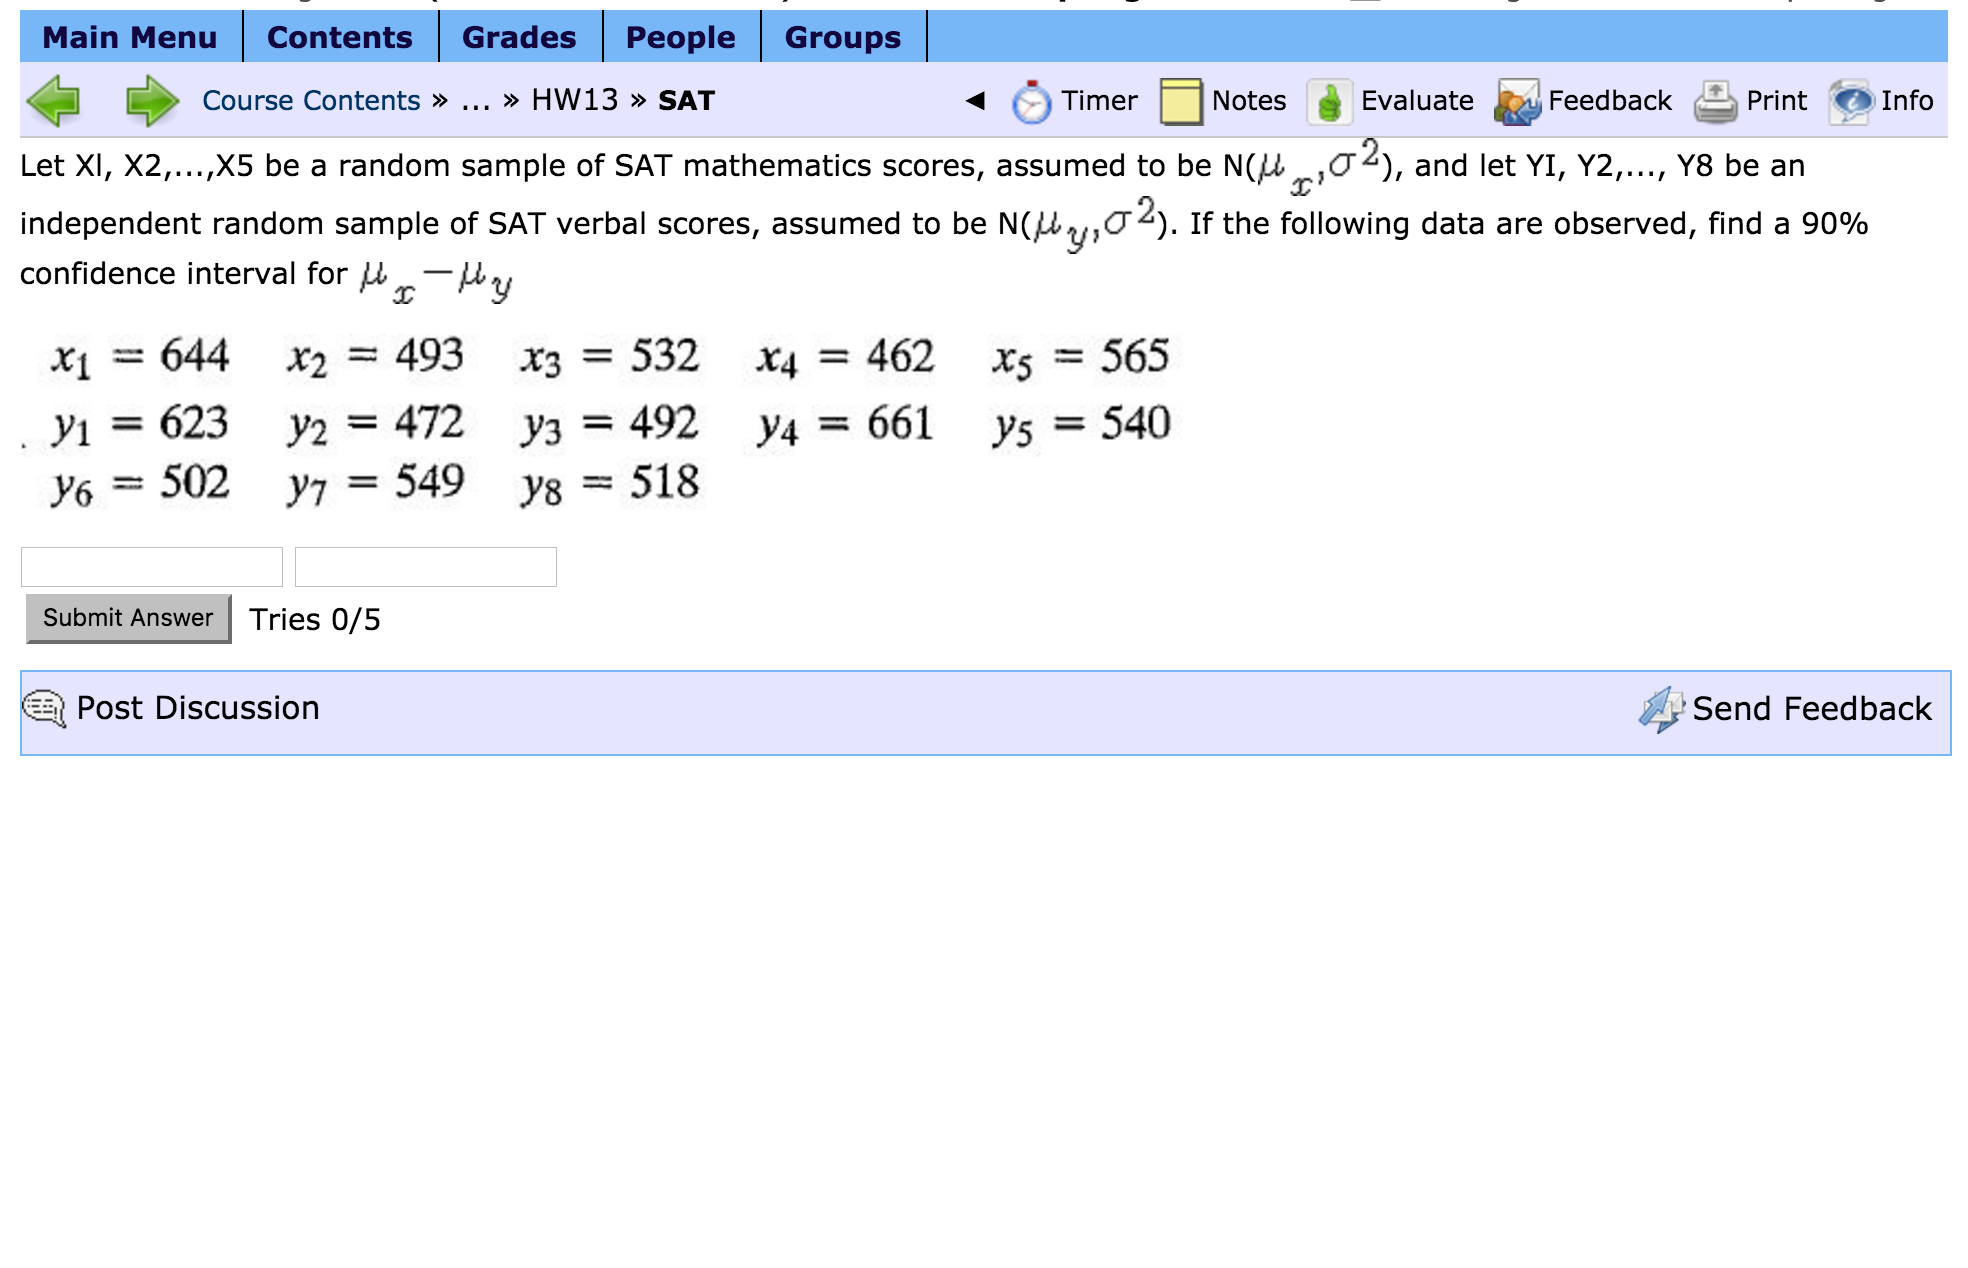
Task: Open the Main Menu
Action: (x=130, y=37)
